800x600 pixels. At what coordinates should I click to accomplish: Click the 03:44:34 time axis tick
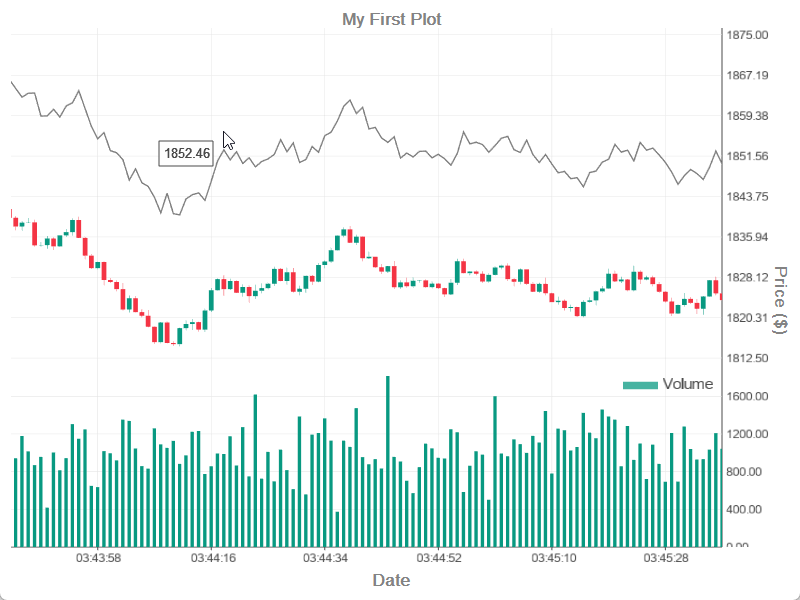326,557
